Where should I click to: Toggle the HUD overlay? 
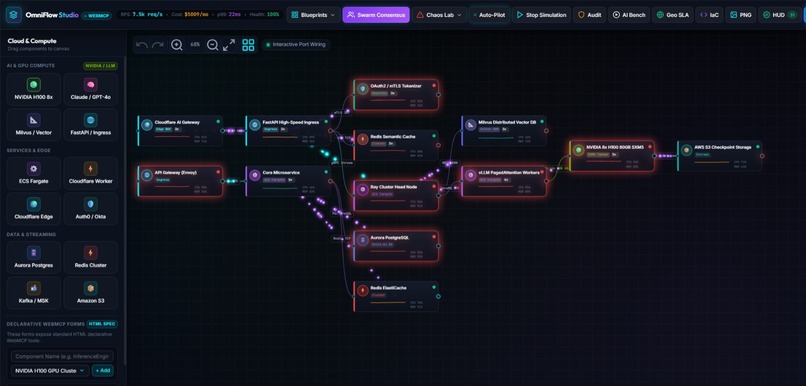coord(779,15)
